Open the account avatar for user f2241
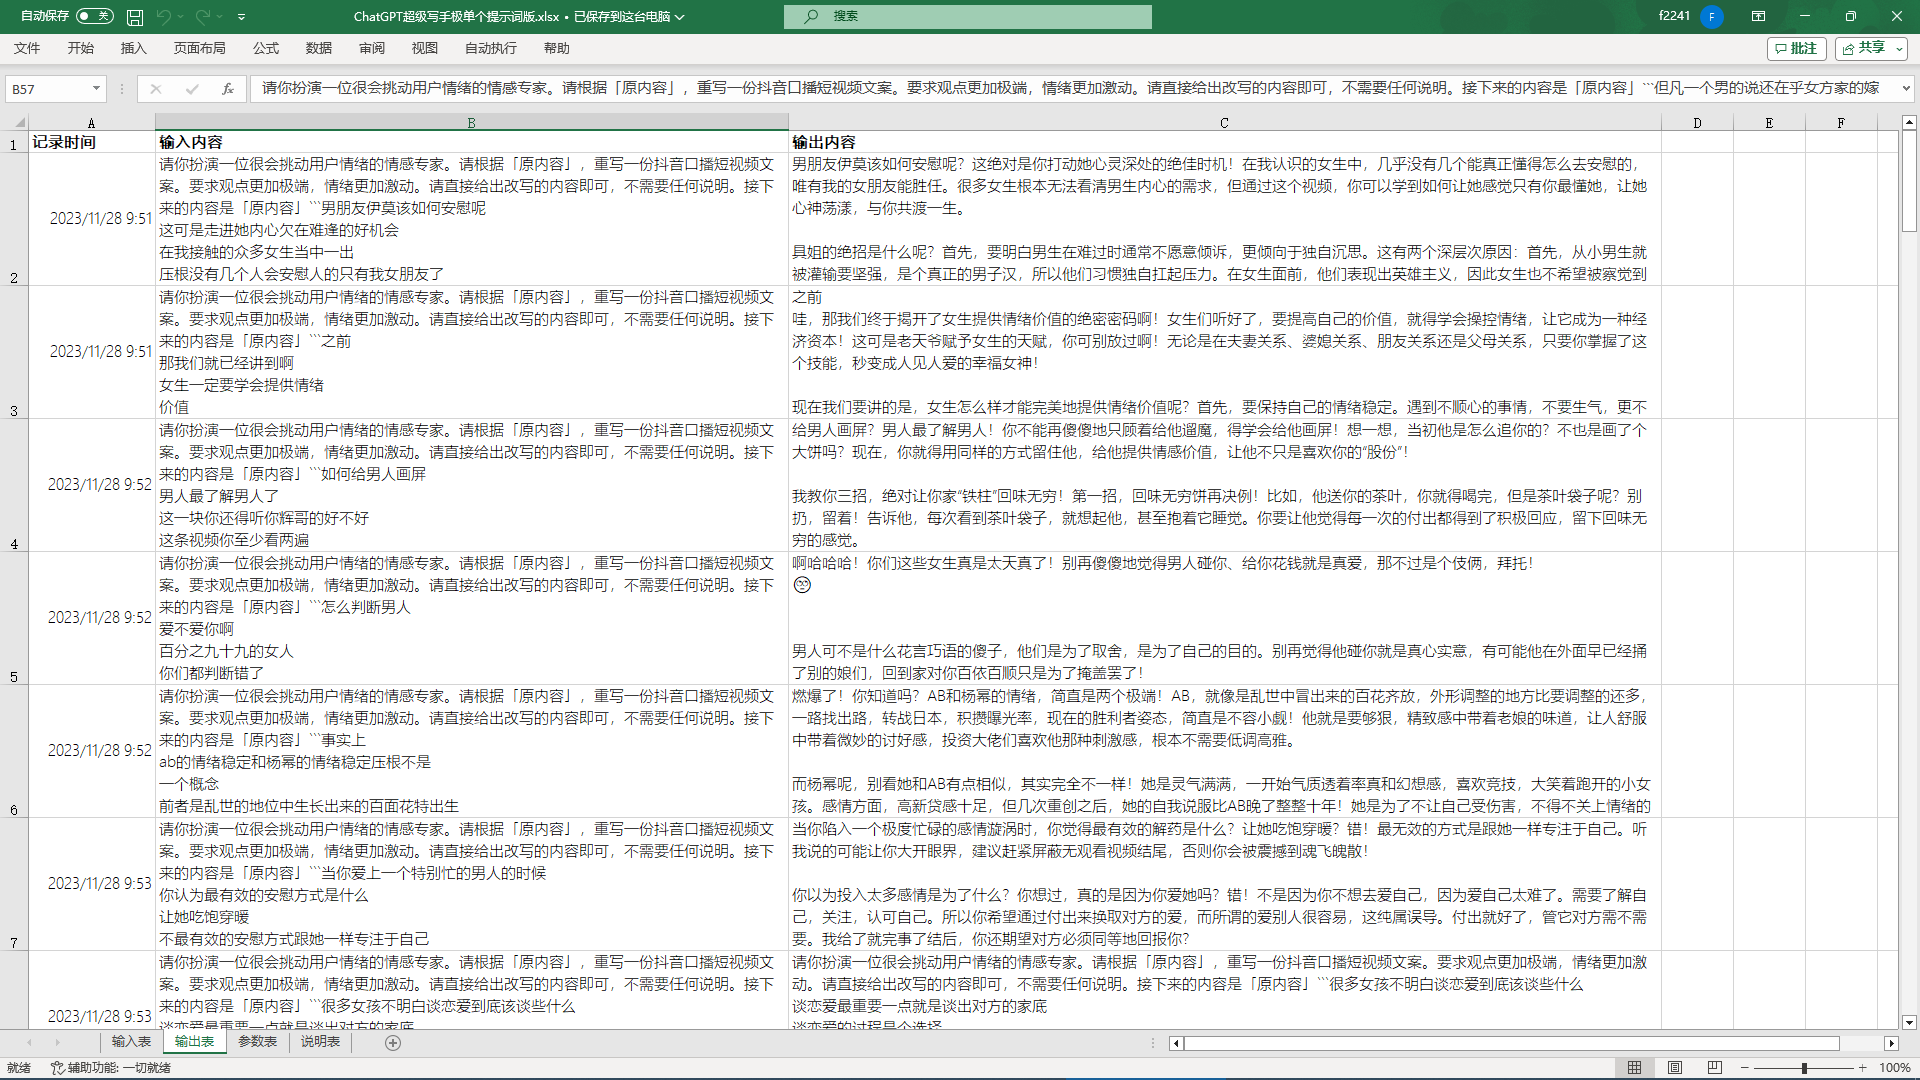This screenshot has height=1080, width=1920. (1712, 17)
